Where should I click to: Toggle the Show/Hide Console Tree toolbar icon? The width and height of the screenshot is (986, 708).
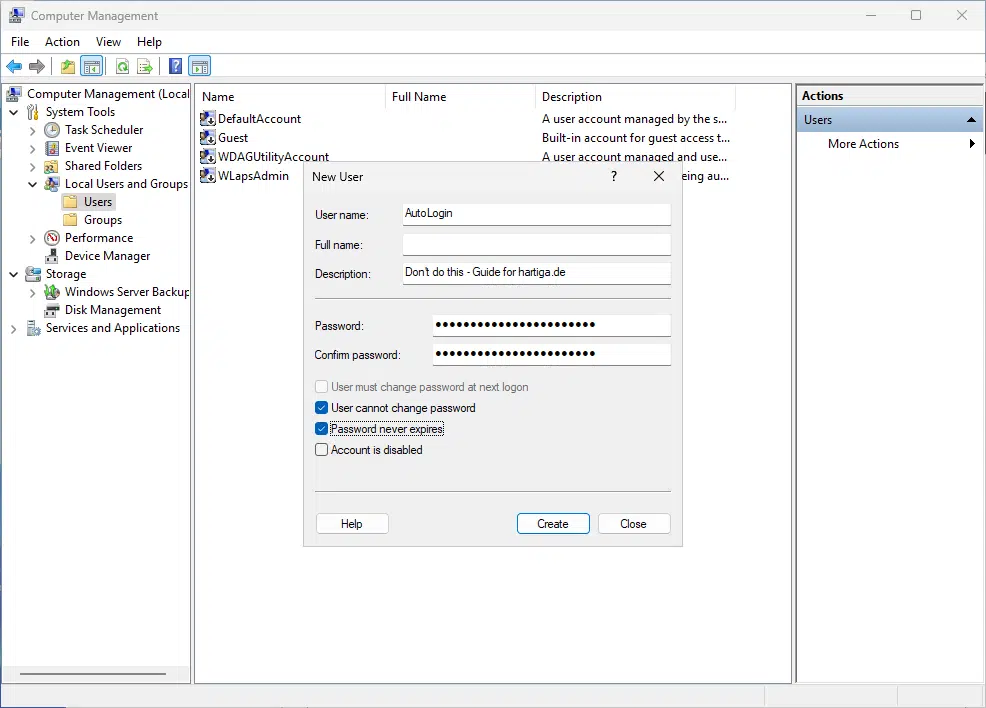click(92, 66)
